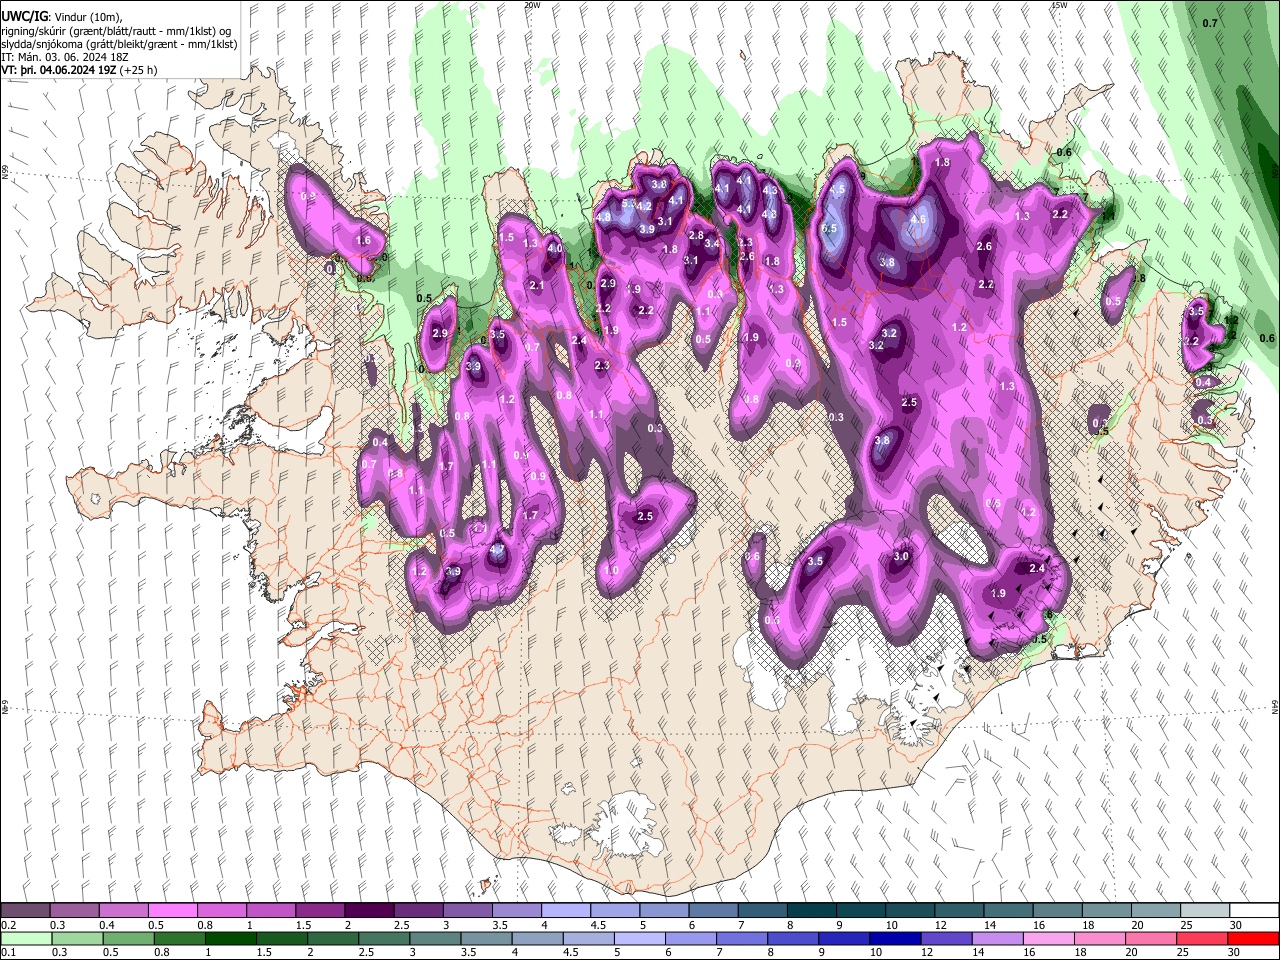Click the '20W' longitude label at the top
Viewport: 1280px width, 960px height.
pyautogui.click(x=531, y=5)
